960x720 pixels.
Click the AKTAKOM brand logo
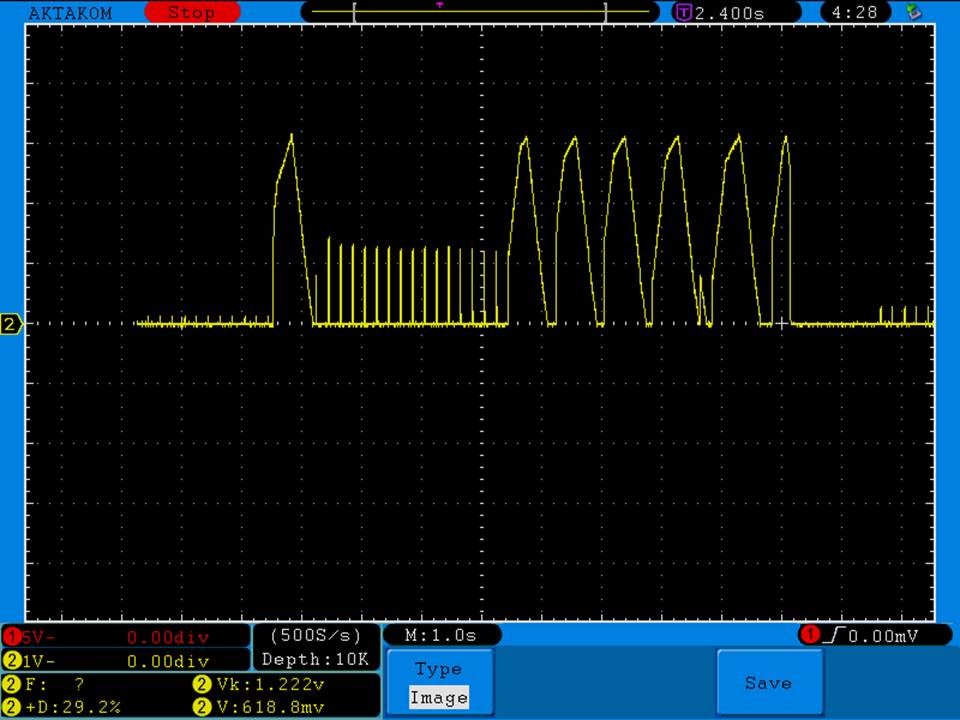[70, 13]
